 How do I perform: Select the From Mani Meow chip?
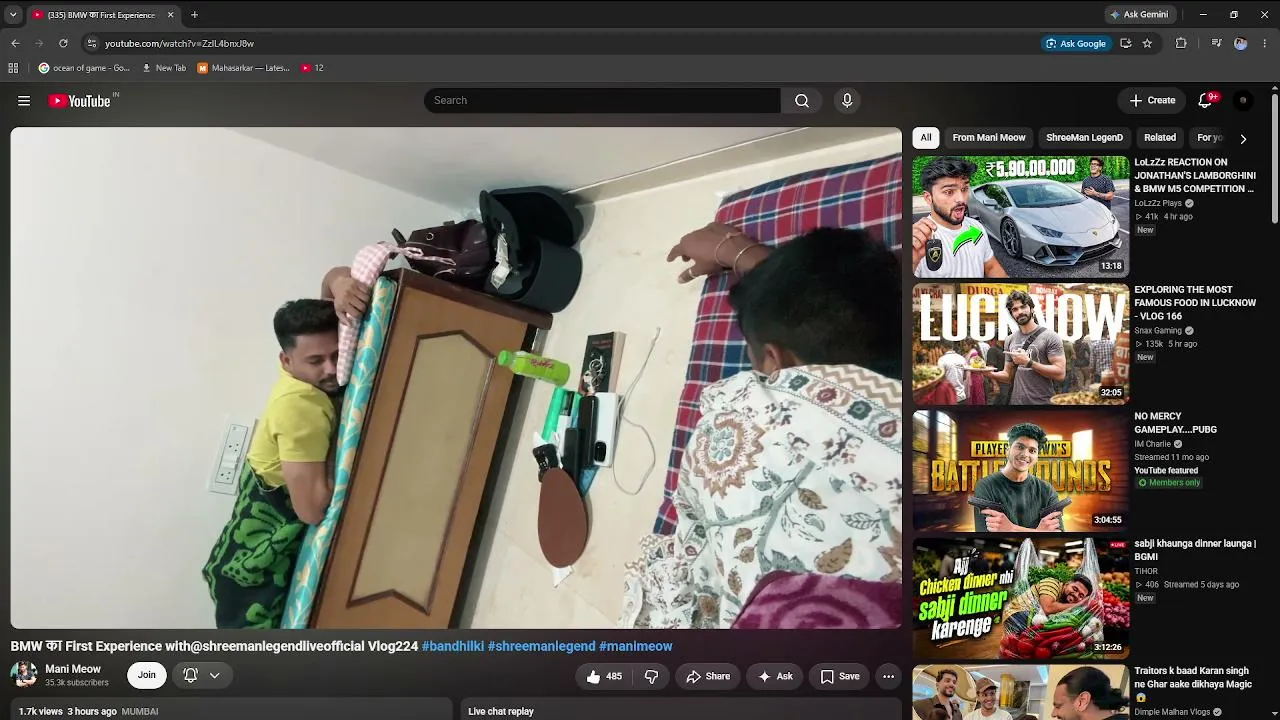coord(989,138)
